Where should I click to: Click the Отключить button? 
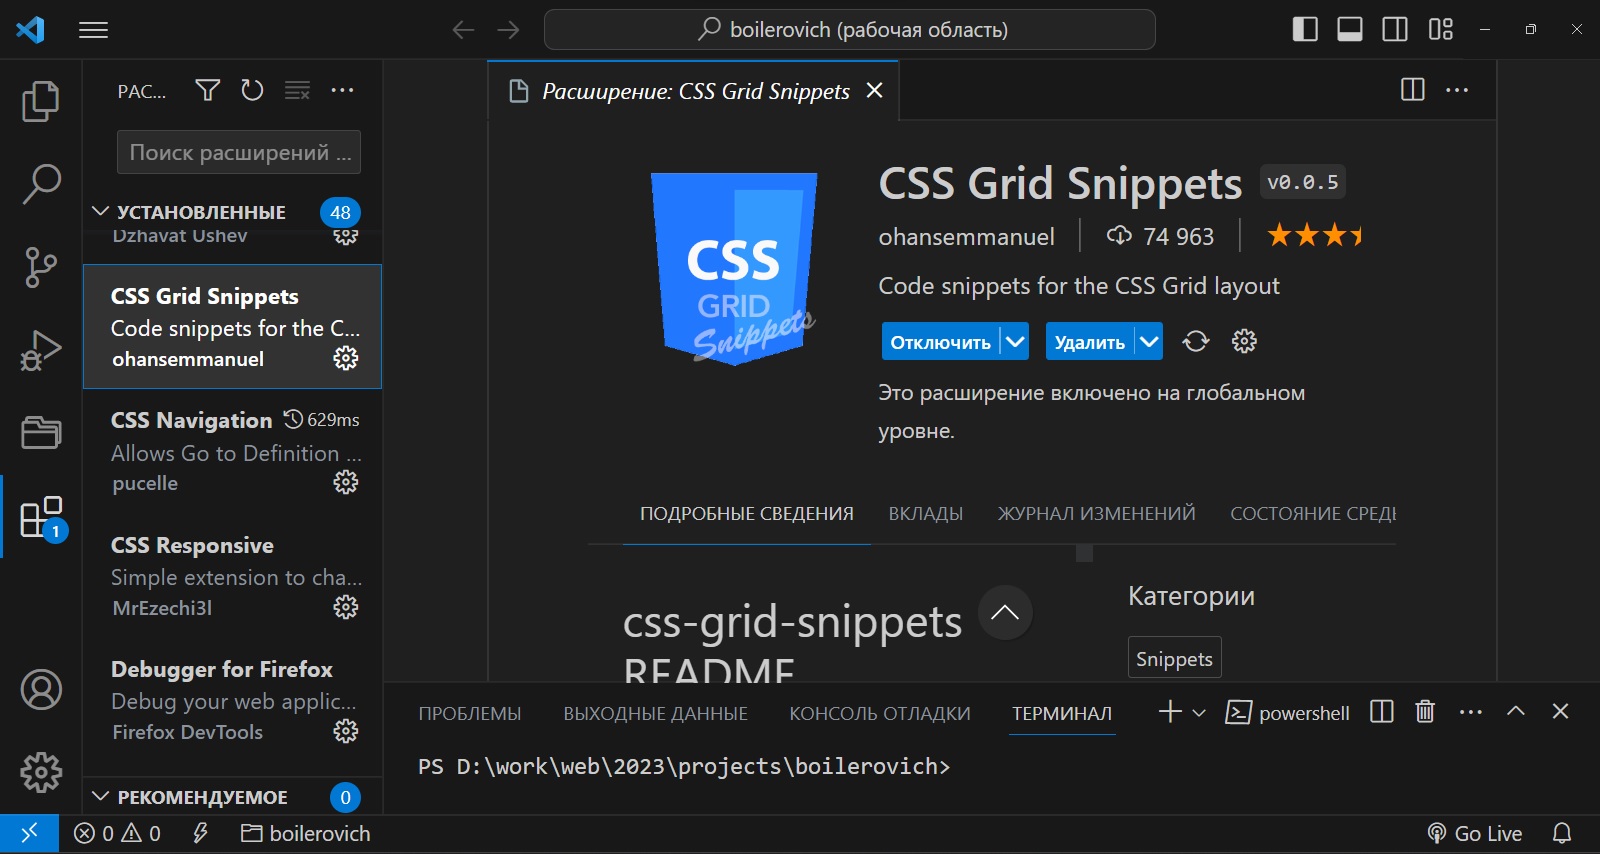tap(940, 341)
